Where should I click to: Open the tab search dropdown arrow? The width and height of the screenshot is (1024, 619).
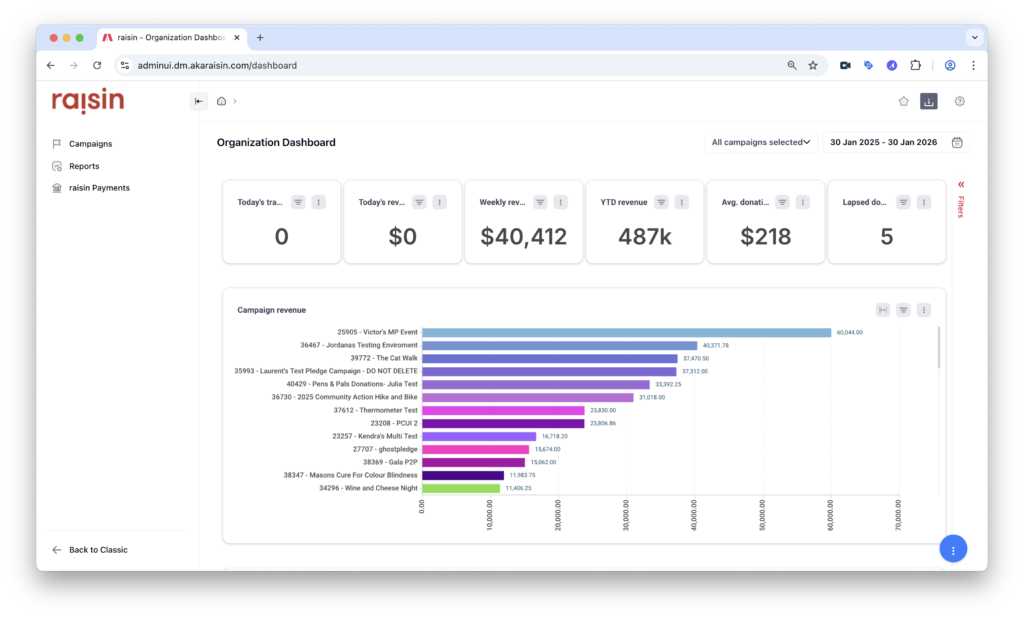pyautogui.click(x=974, y=38)
